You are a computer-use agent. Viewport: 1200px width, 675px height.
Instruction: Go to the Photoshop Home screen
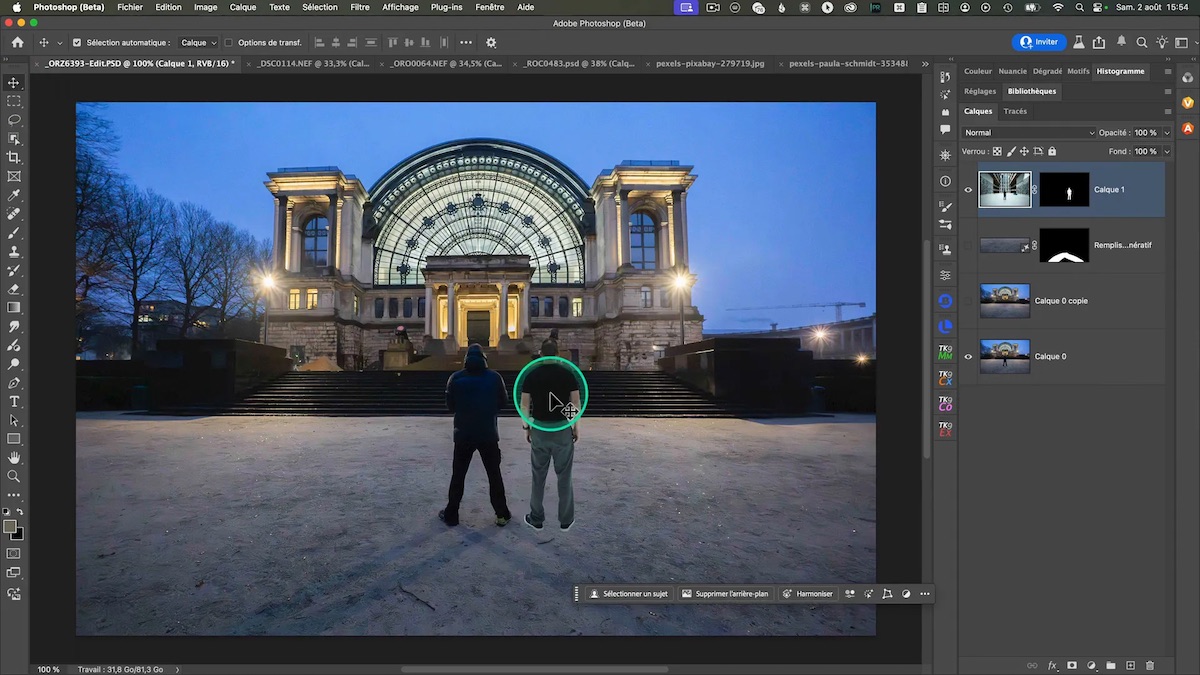tap(17, 43)
